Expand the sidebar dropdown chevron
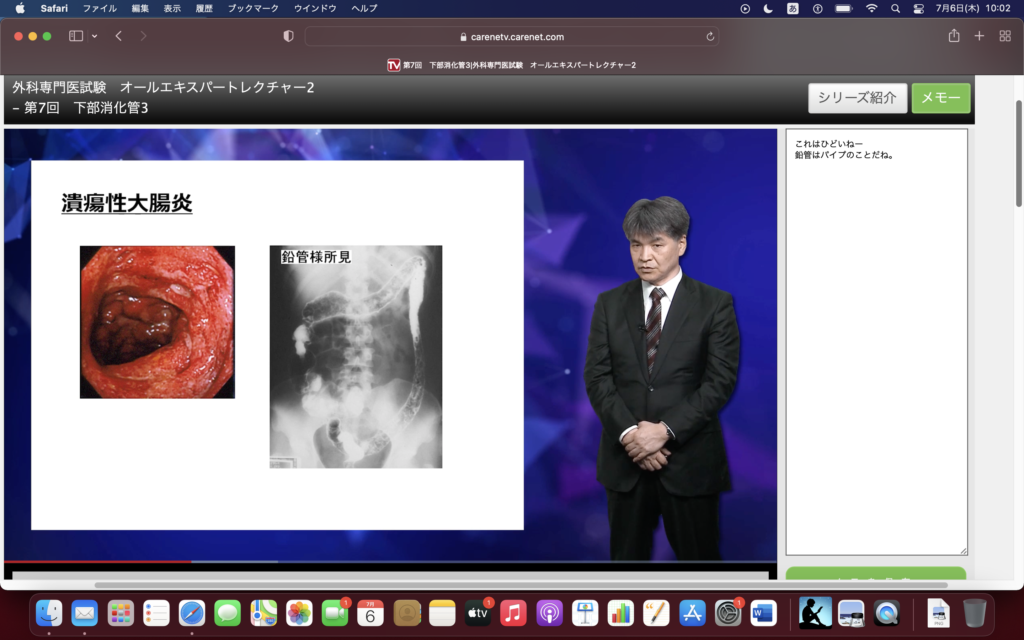Viewport: 1024px width, 640px height. click(x=95, y=36)
